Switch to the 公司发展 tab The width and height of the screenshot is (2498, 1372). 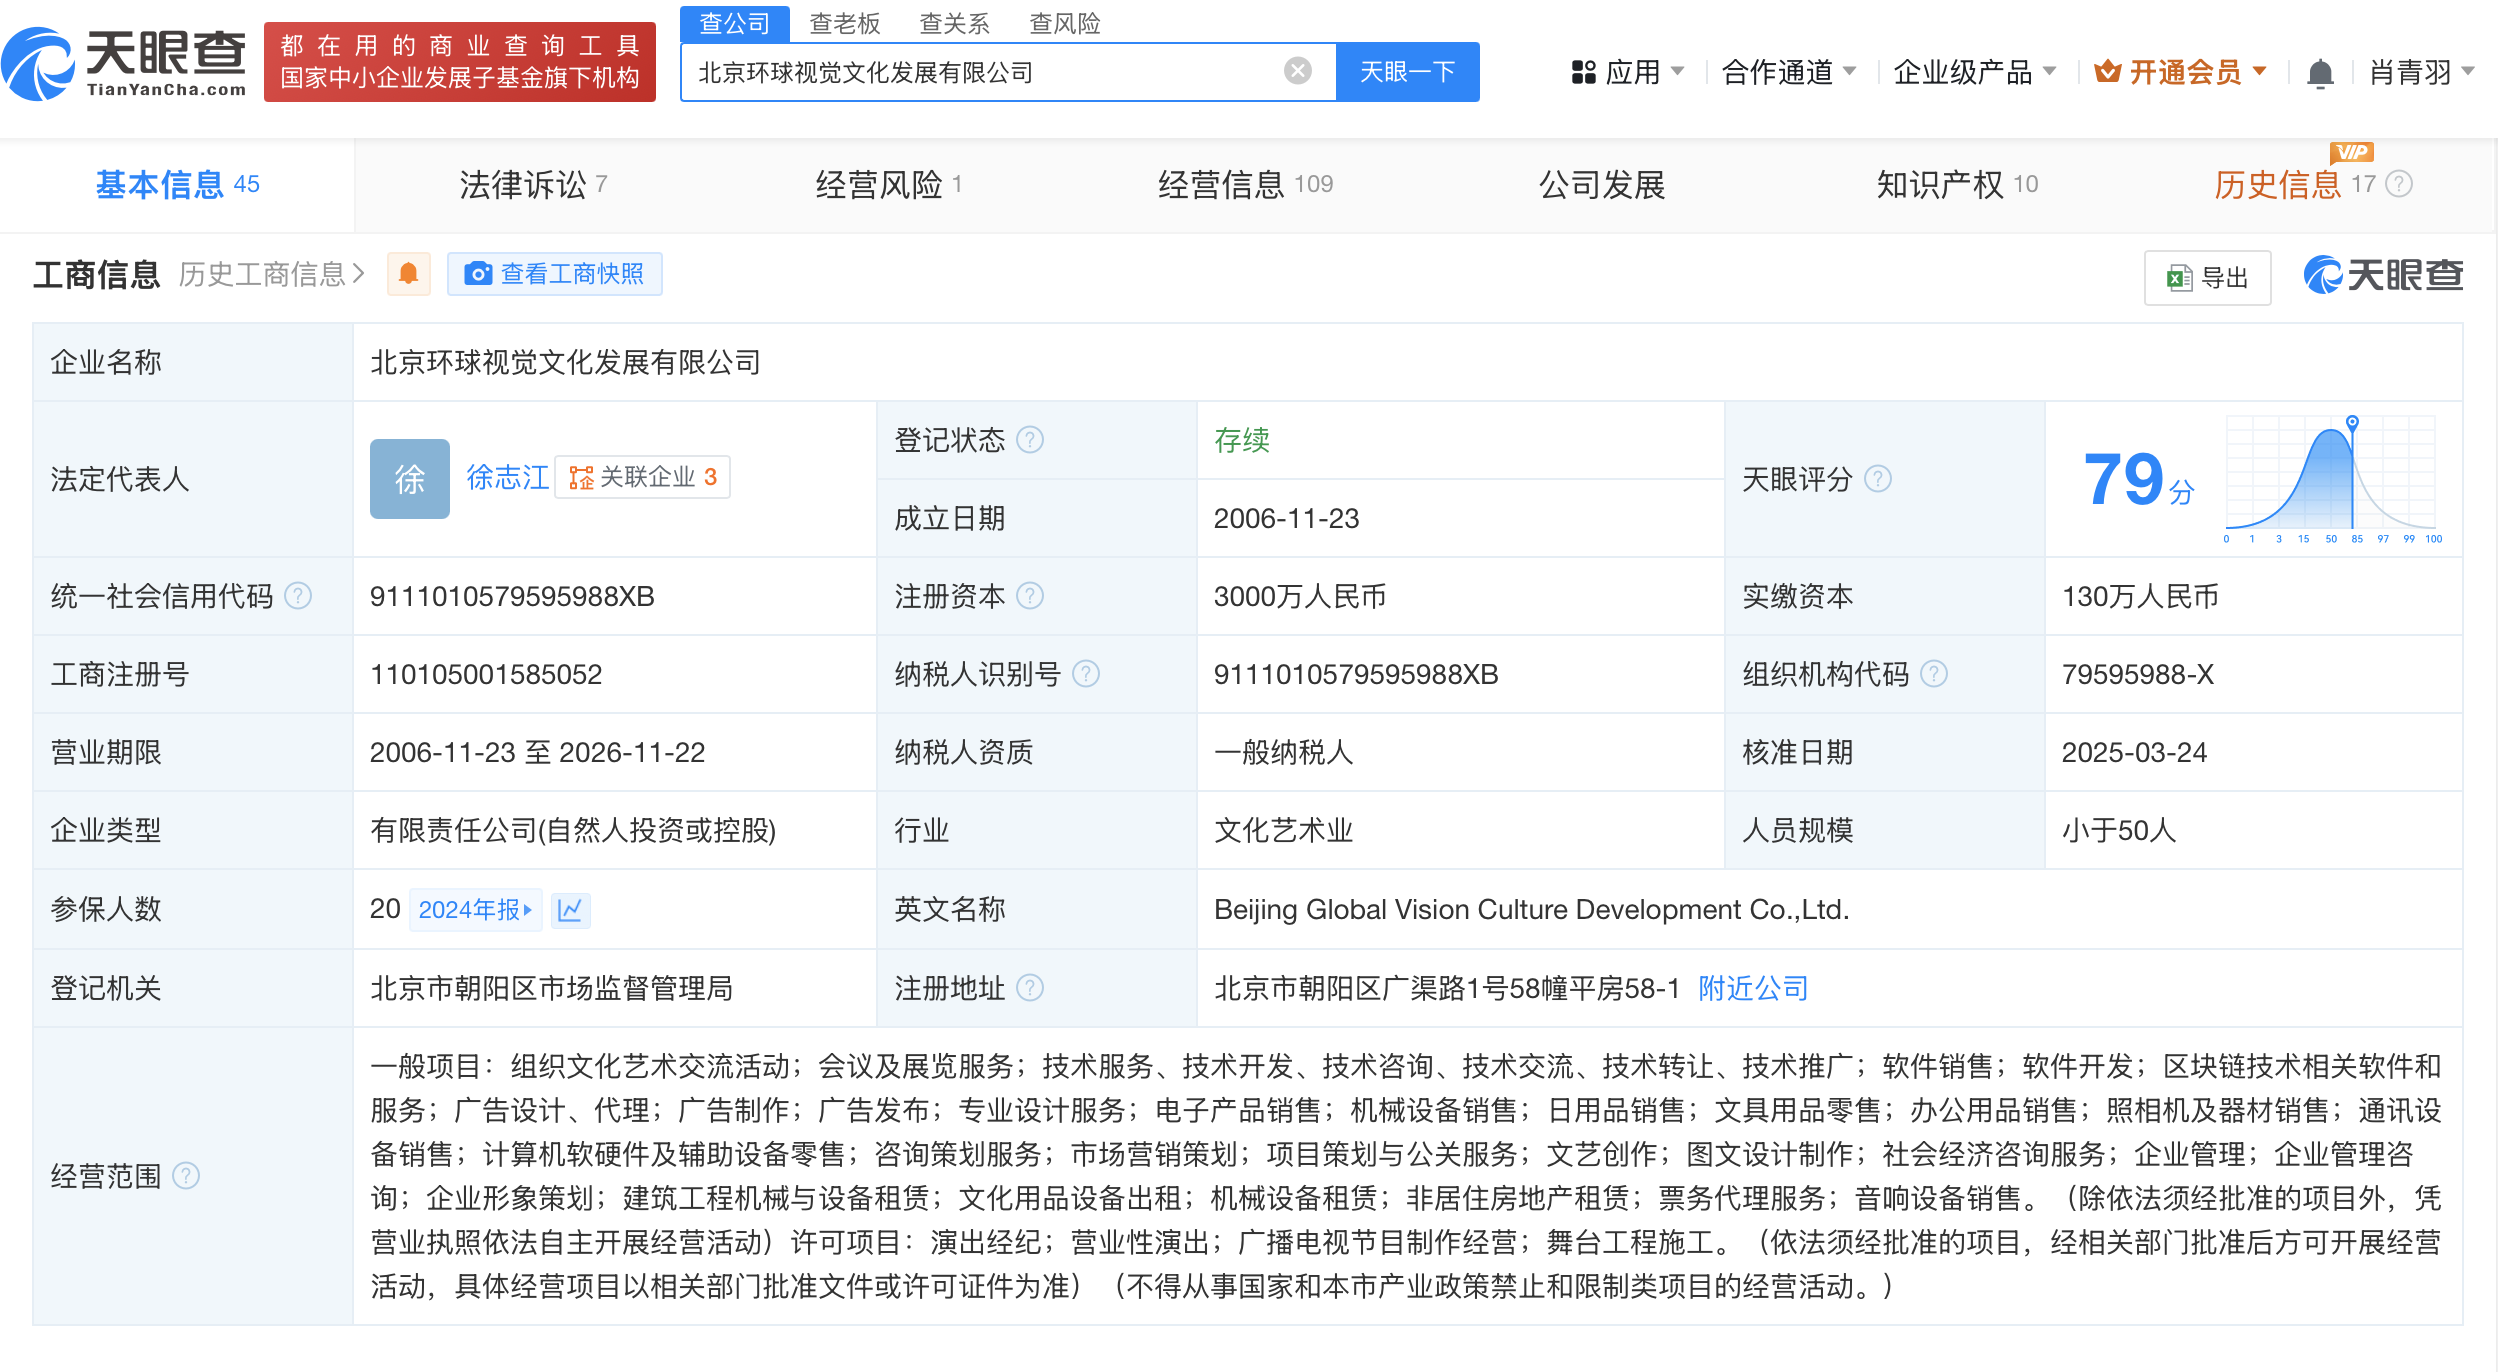pos(1602,185)
